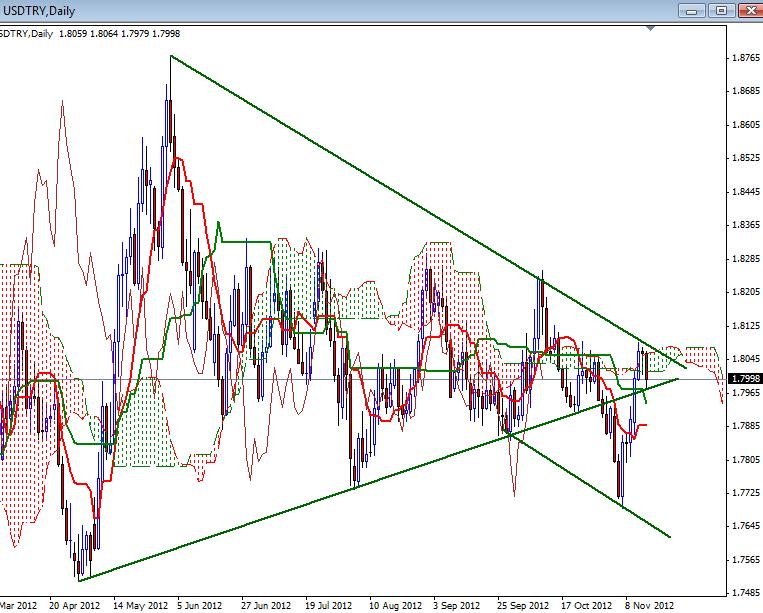Click the 1.7805 price scale label
763x613 pixels.
coord(746,460)
